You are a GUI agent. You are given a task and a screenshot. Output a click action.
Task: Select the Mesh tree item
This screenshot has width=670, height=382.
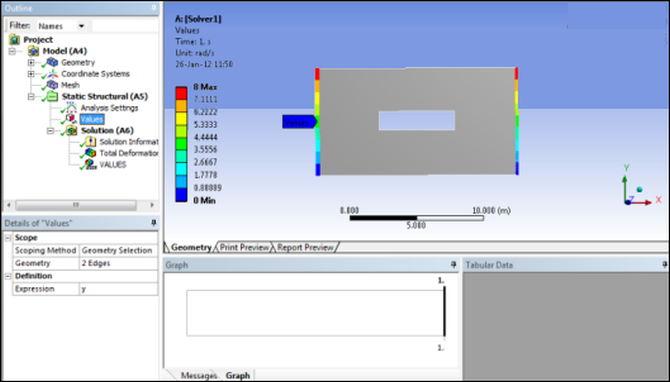pyautogui.click(x=70, y=85)
